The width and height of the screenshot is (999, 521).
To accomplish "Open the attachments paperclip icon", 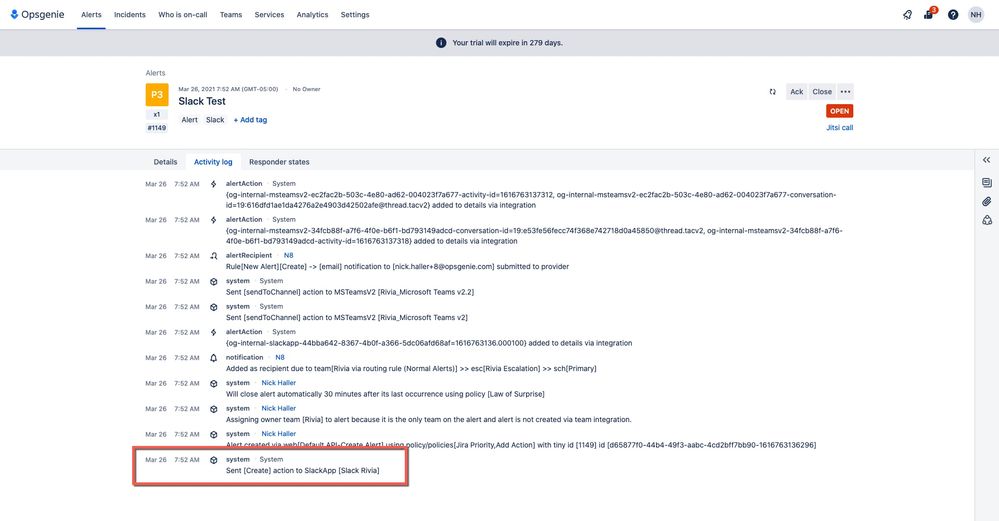I will pos(986,201).
